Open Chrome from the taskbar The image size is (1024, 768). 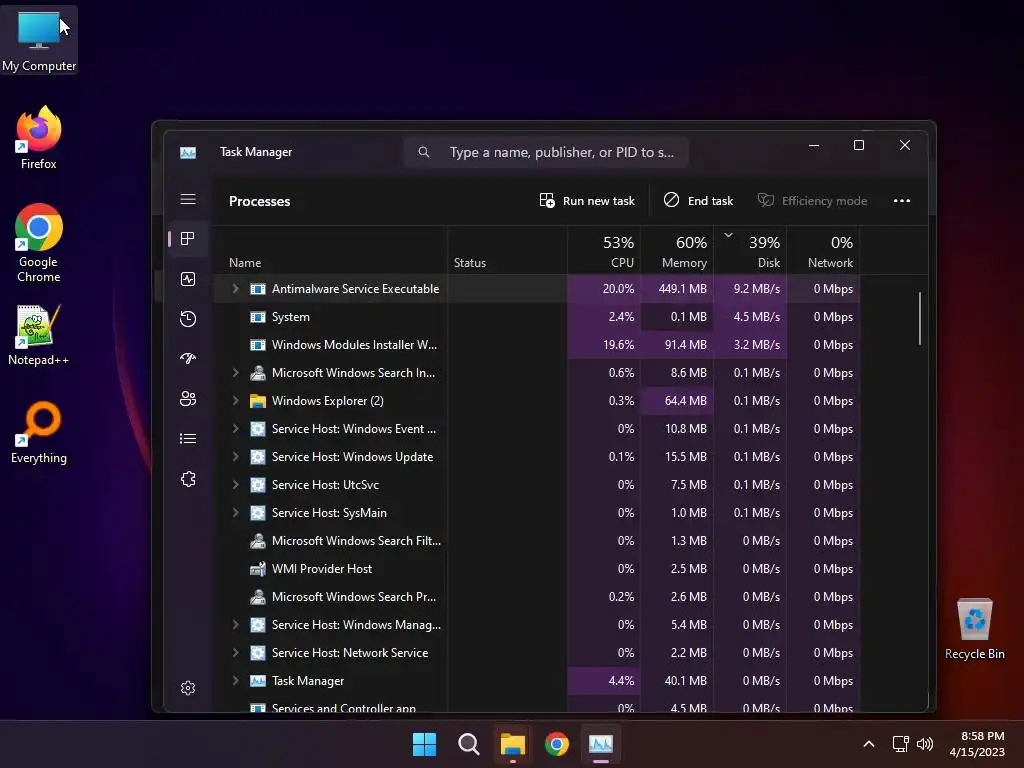click(556, 744)
